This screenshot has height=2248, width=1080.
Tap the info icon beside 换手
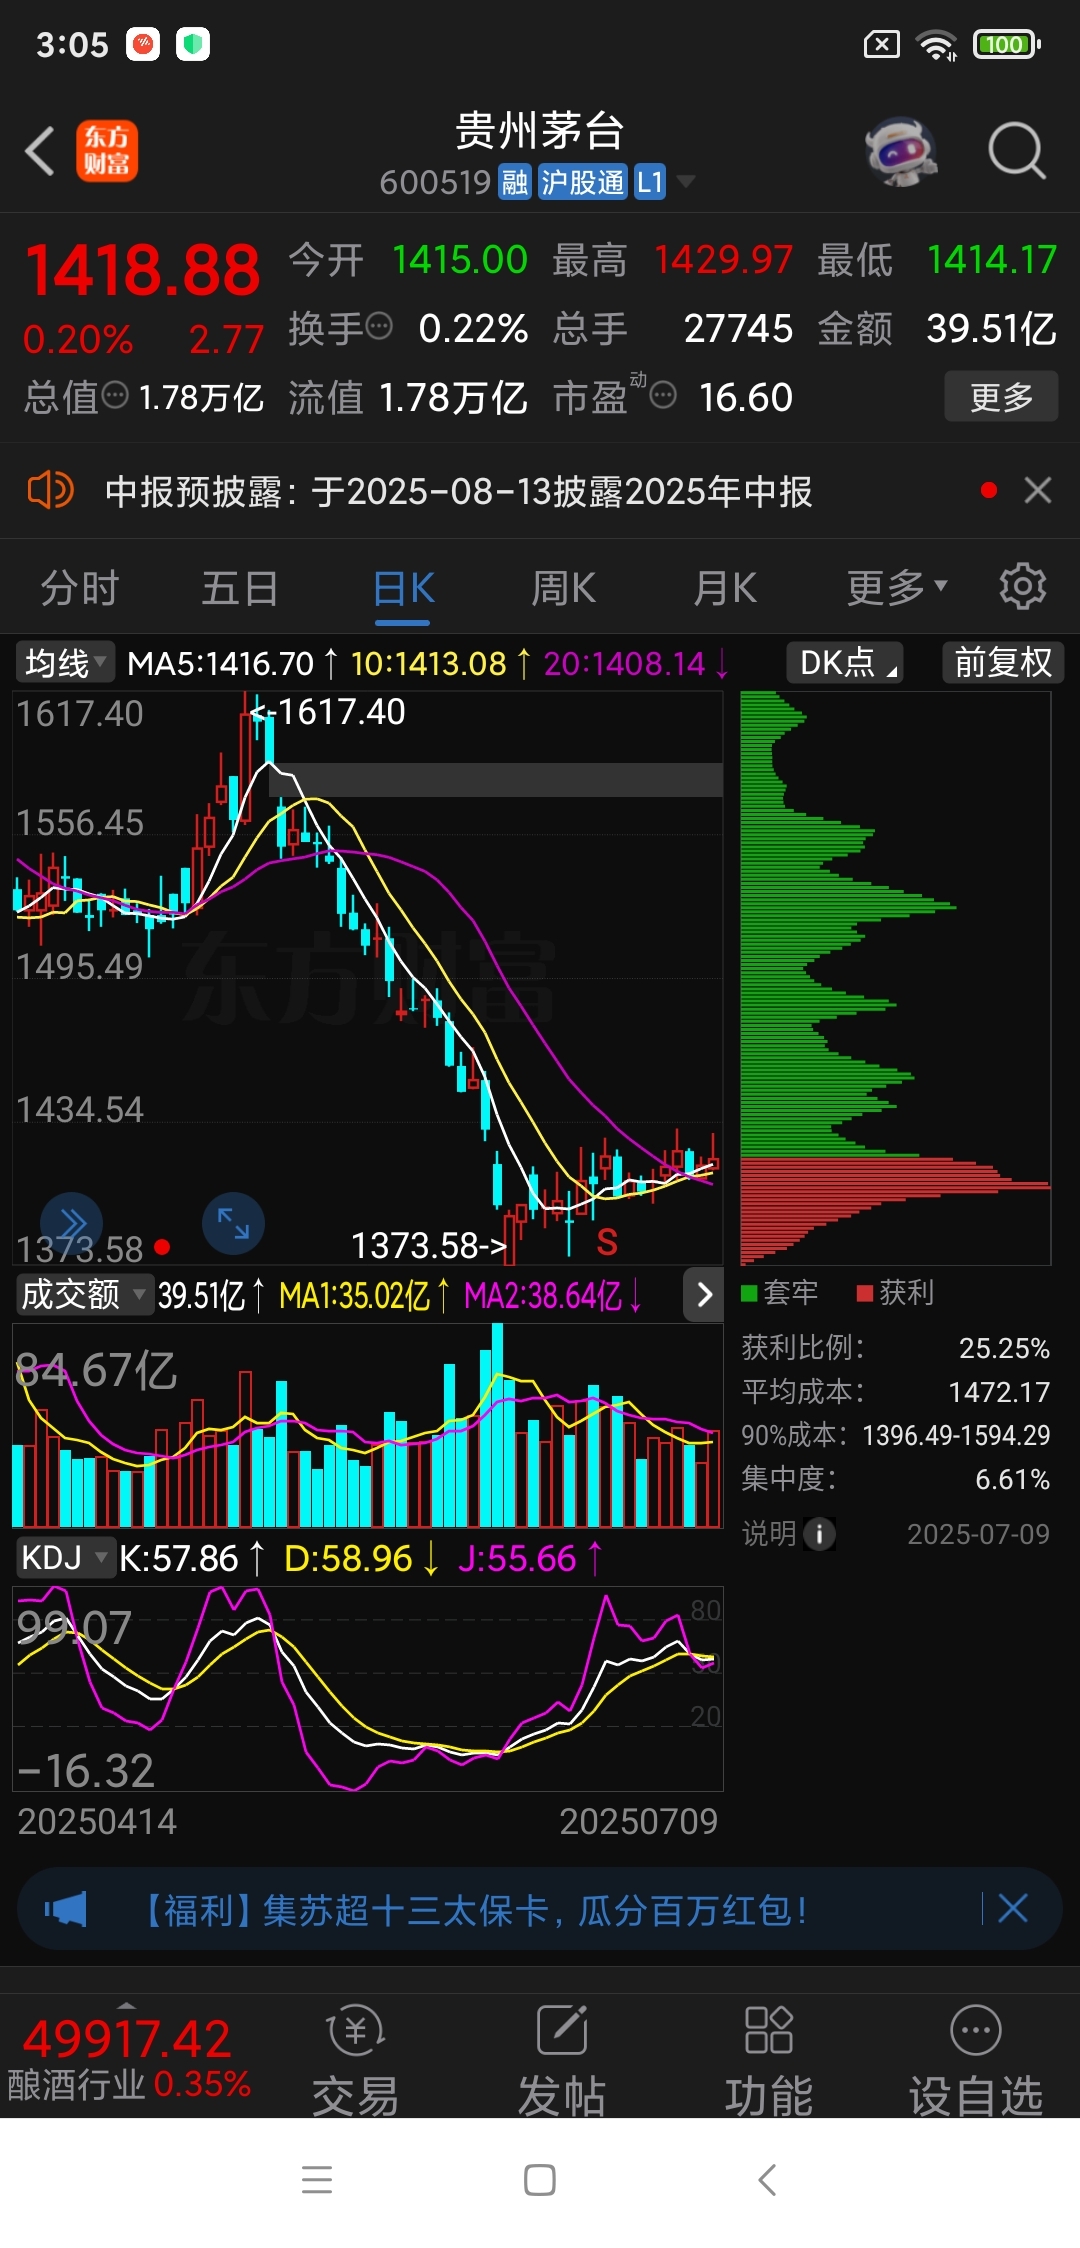pyautogui.click(x=379, y=326)
